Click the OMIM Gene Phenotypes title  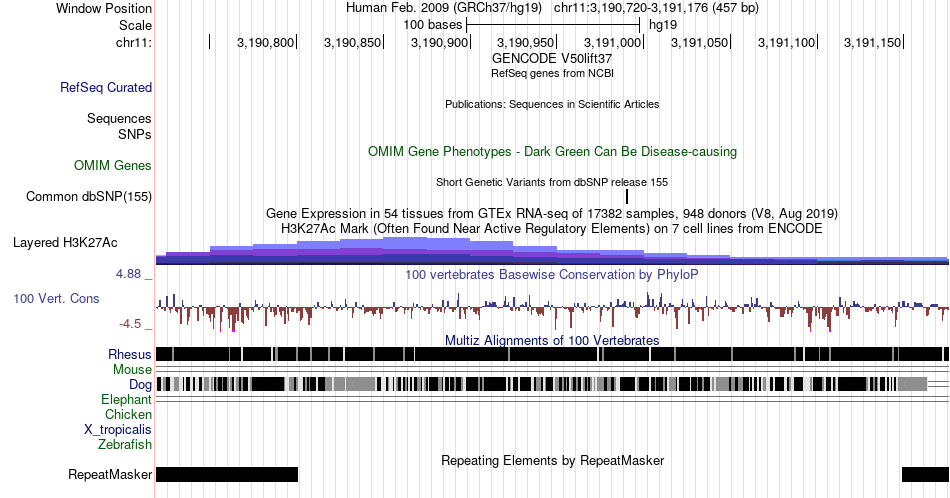[x=552, y=151]
